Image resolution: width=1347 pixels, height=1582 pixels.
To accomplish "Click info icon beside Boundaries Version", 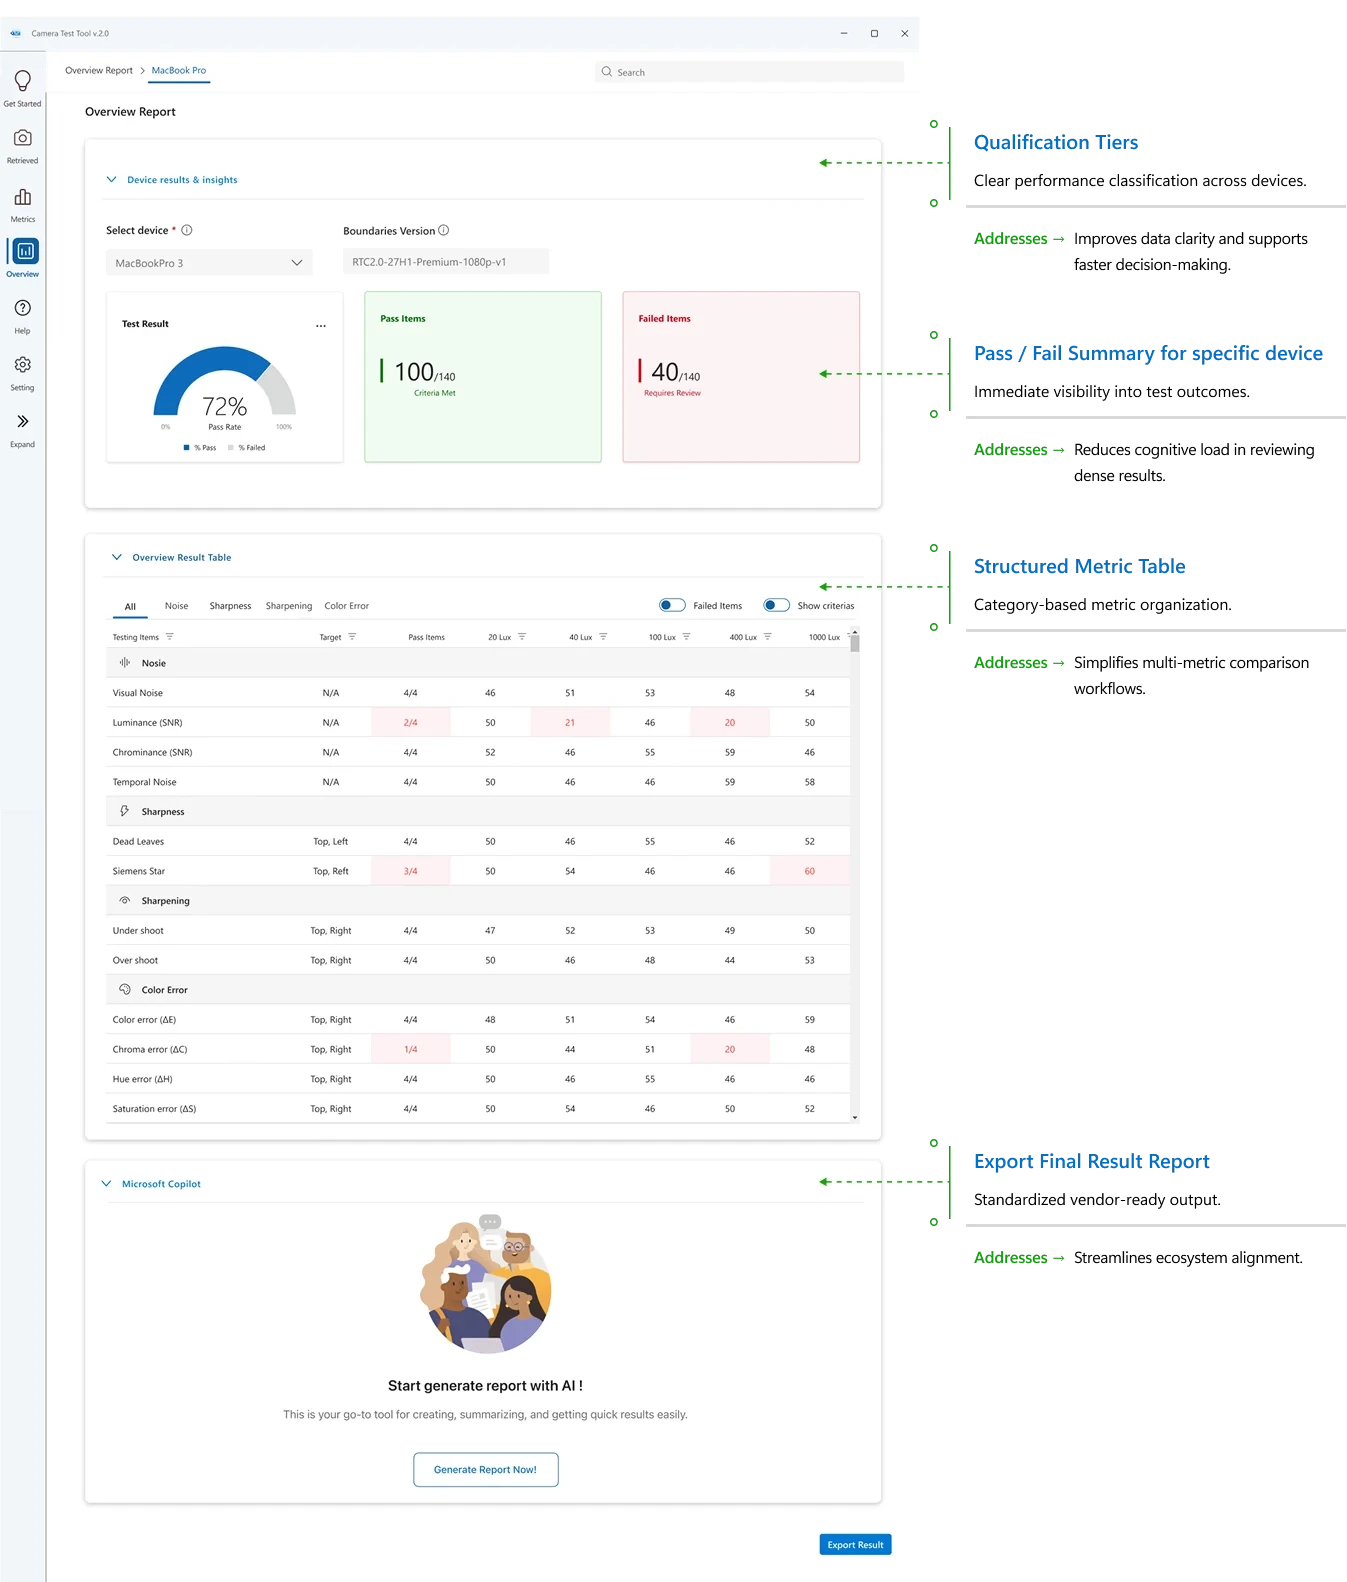I will 444,230.
